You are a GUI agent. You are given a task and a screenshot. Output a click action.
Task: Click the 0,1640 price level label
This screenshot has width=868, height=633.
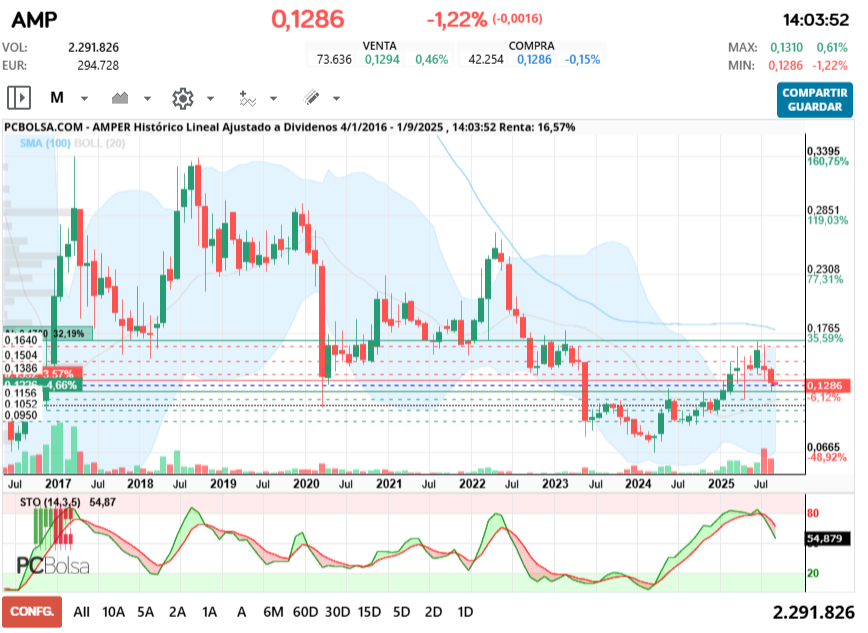(x=21, y=340)
